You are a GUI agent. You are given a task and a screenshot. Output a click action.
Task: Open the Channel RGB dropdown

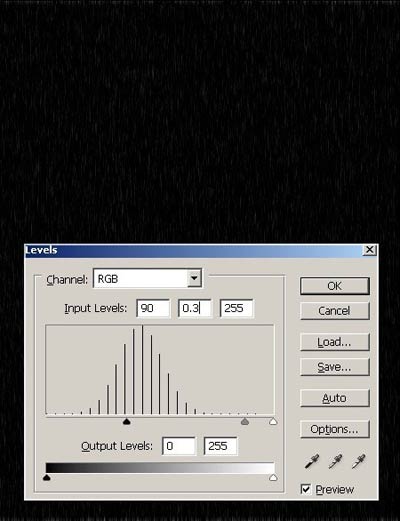pos(147,278)
